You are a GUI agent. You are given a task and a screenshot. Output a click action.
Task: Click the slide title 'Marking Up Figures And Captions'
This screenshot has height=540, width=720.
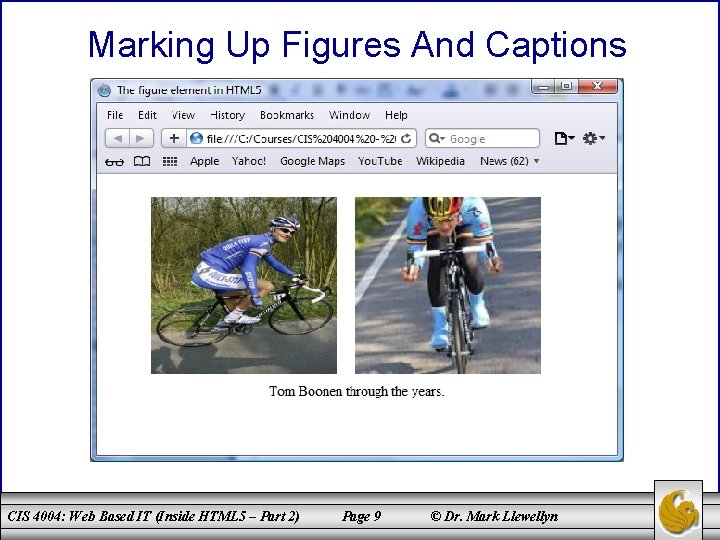coord(357,45)
